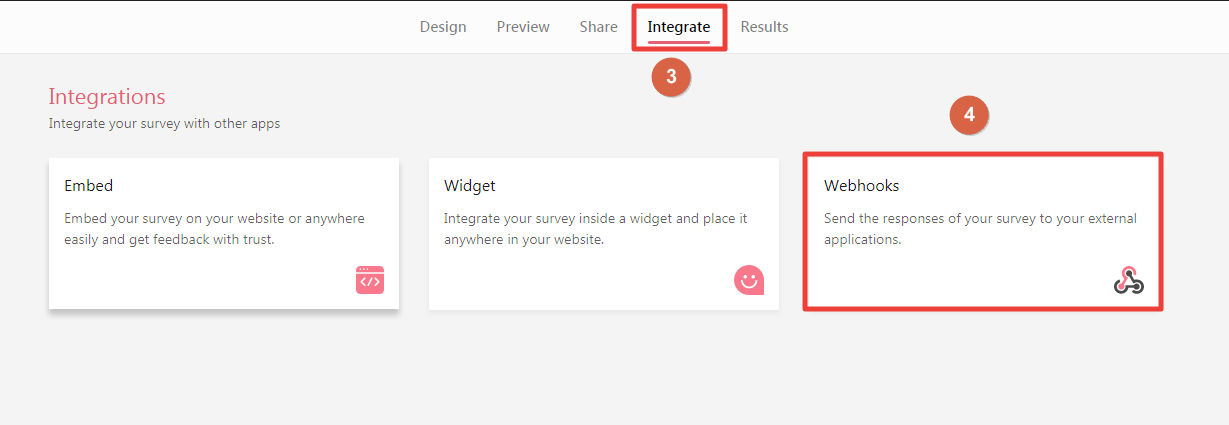
Task: Select the Integrate tab
Action: pos(679,27)
